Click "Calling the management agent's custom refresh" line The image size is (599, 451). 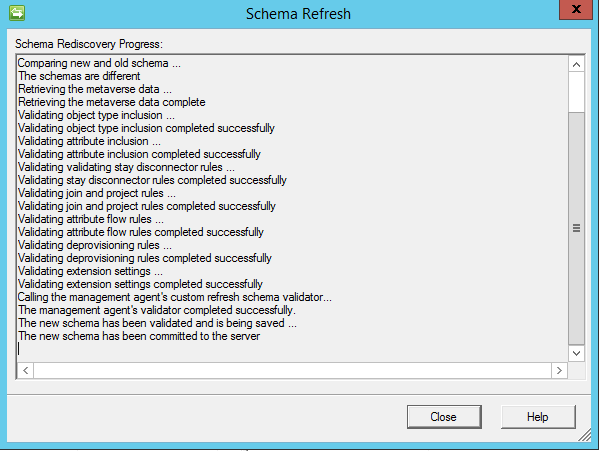175,297
